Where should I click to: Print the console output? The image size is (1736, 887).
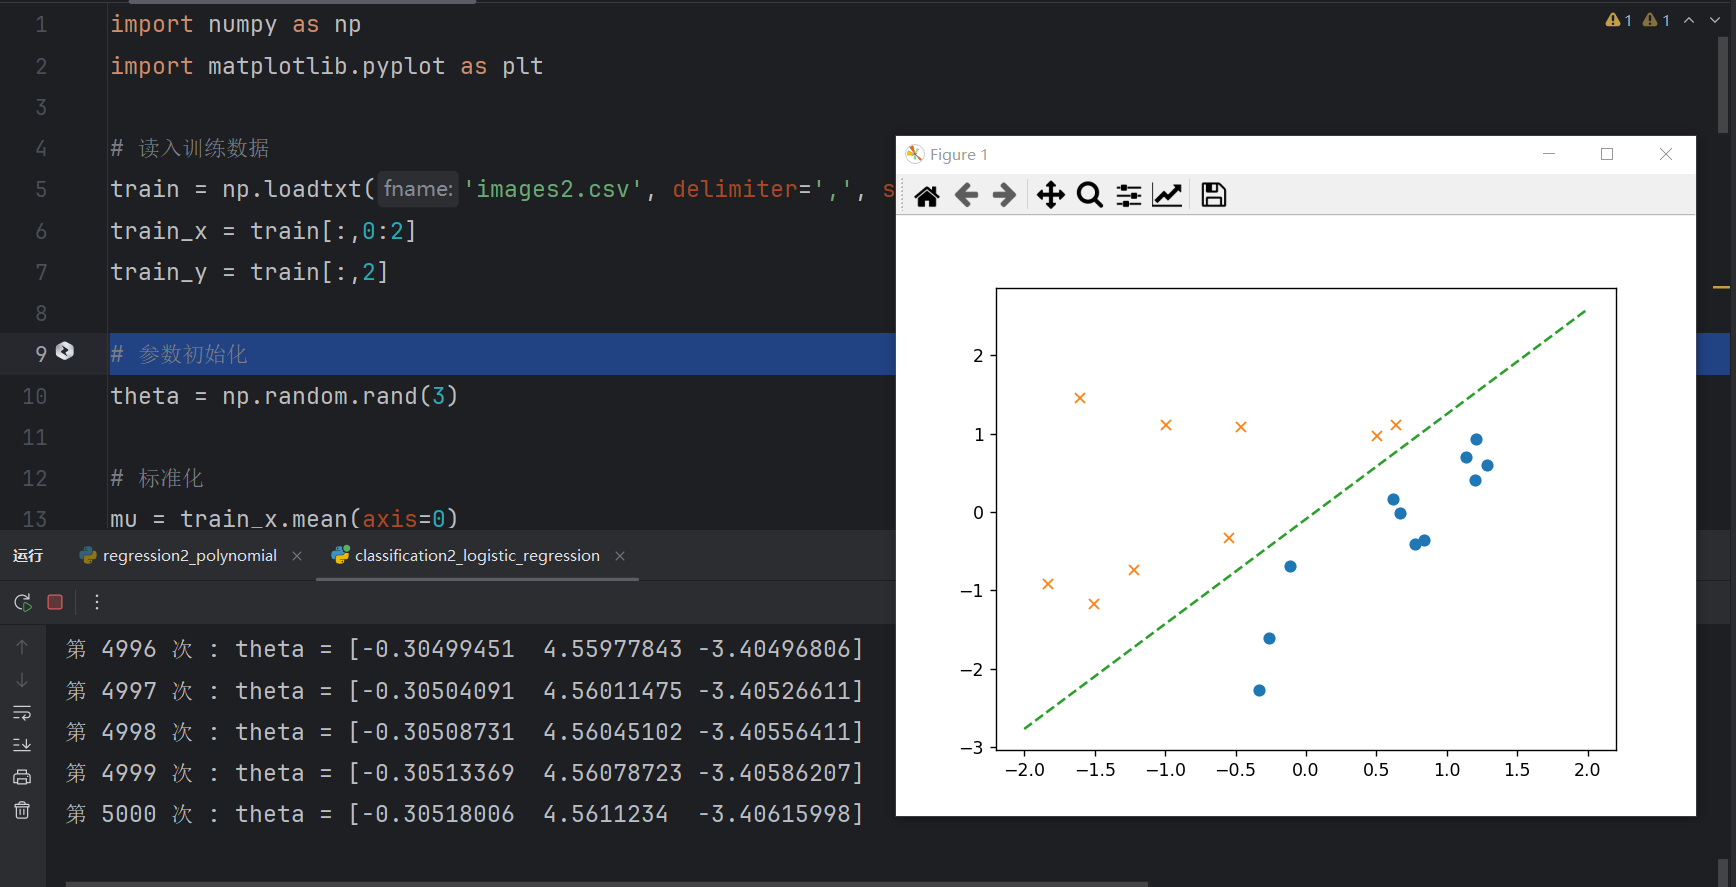[22, 777]
